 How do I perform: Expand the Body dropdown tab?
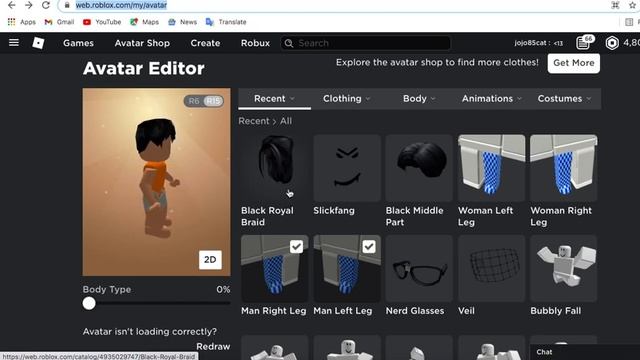pyautogui.click(x=419, y=99)
